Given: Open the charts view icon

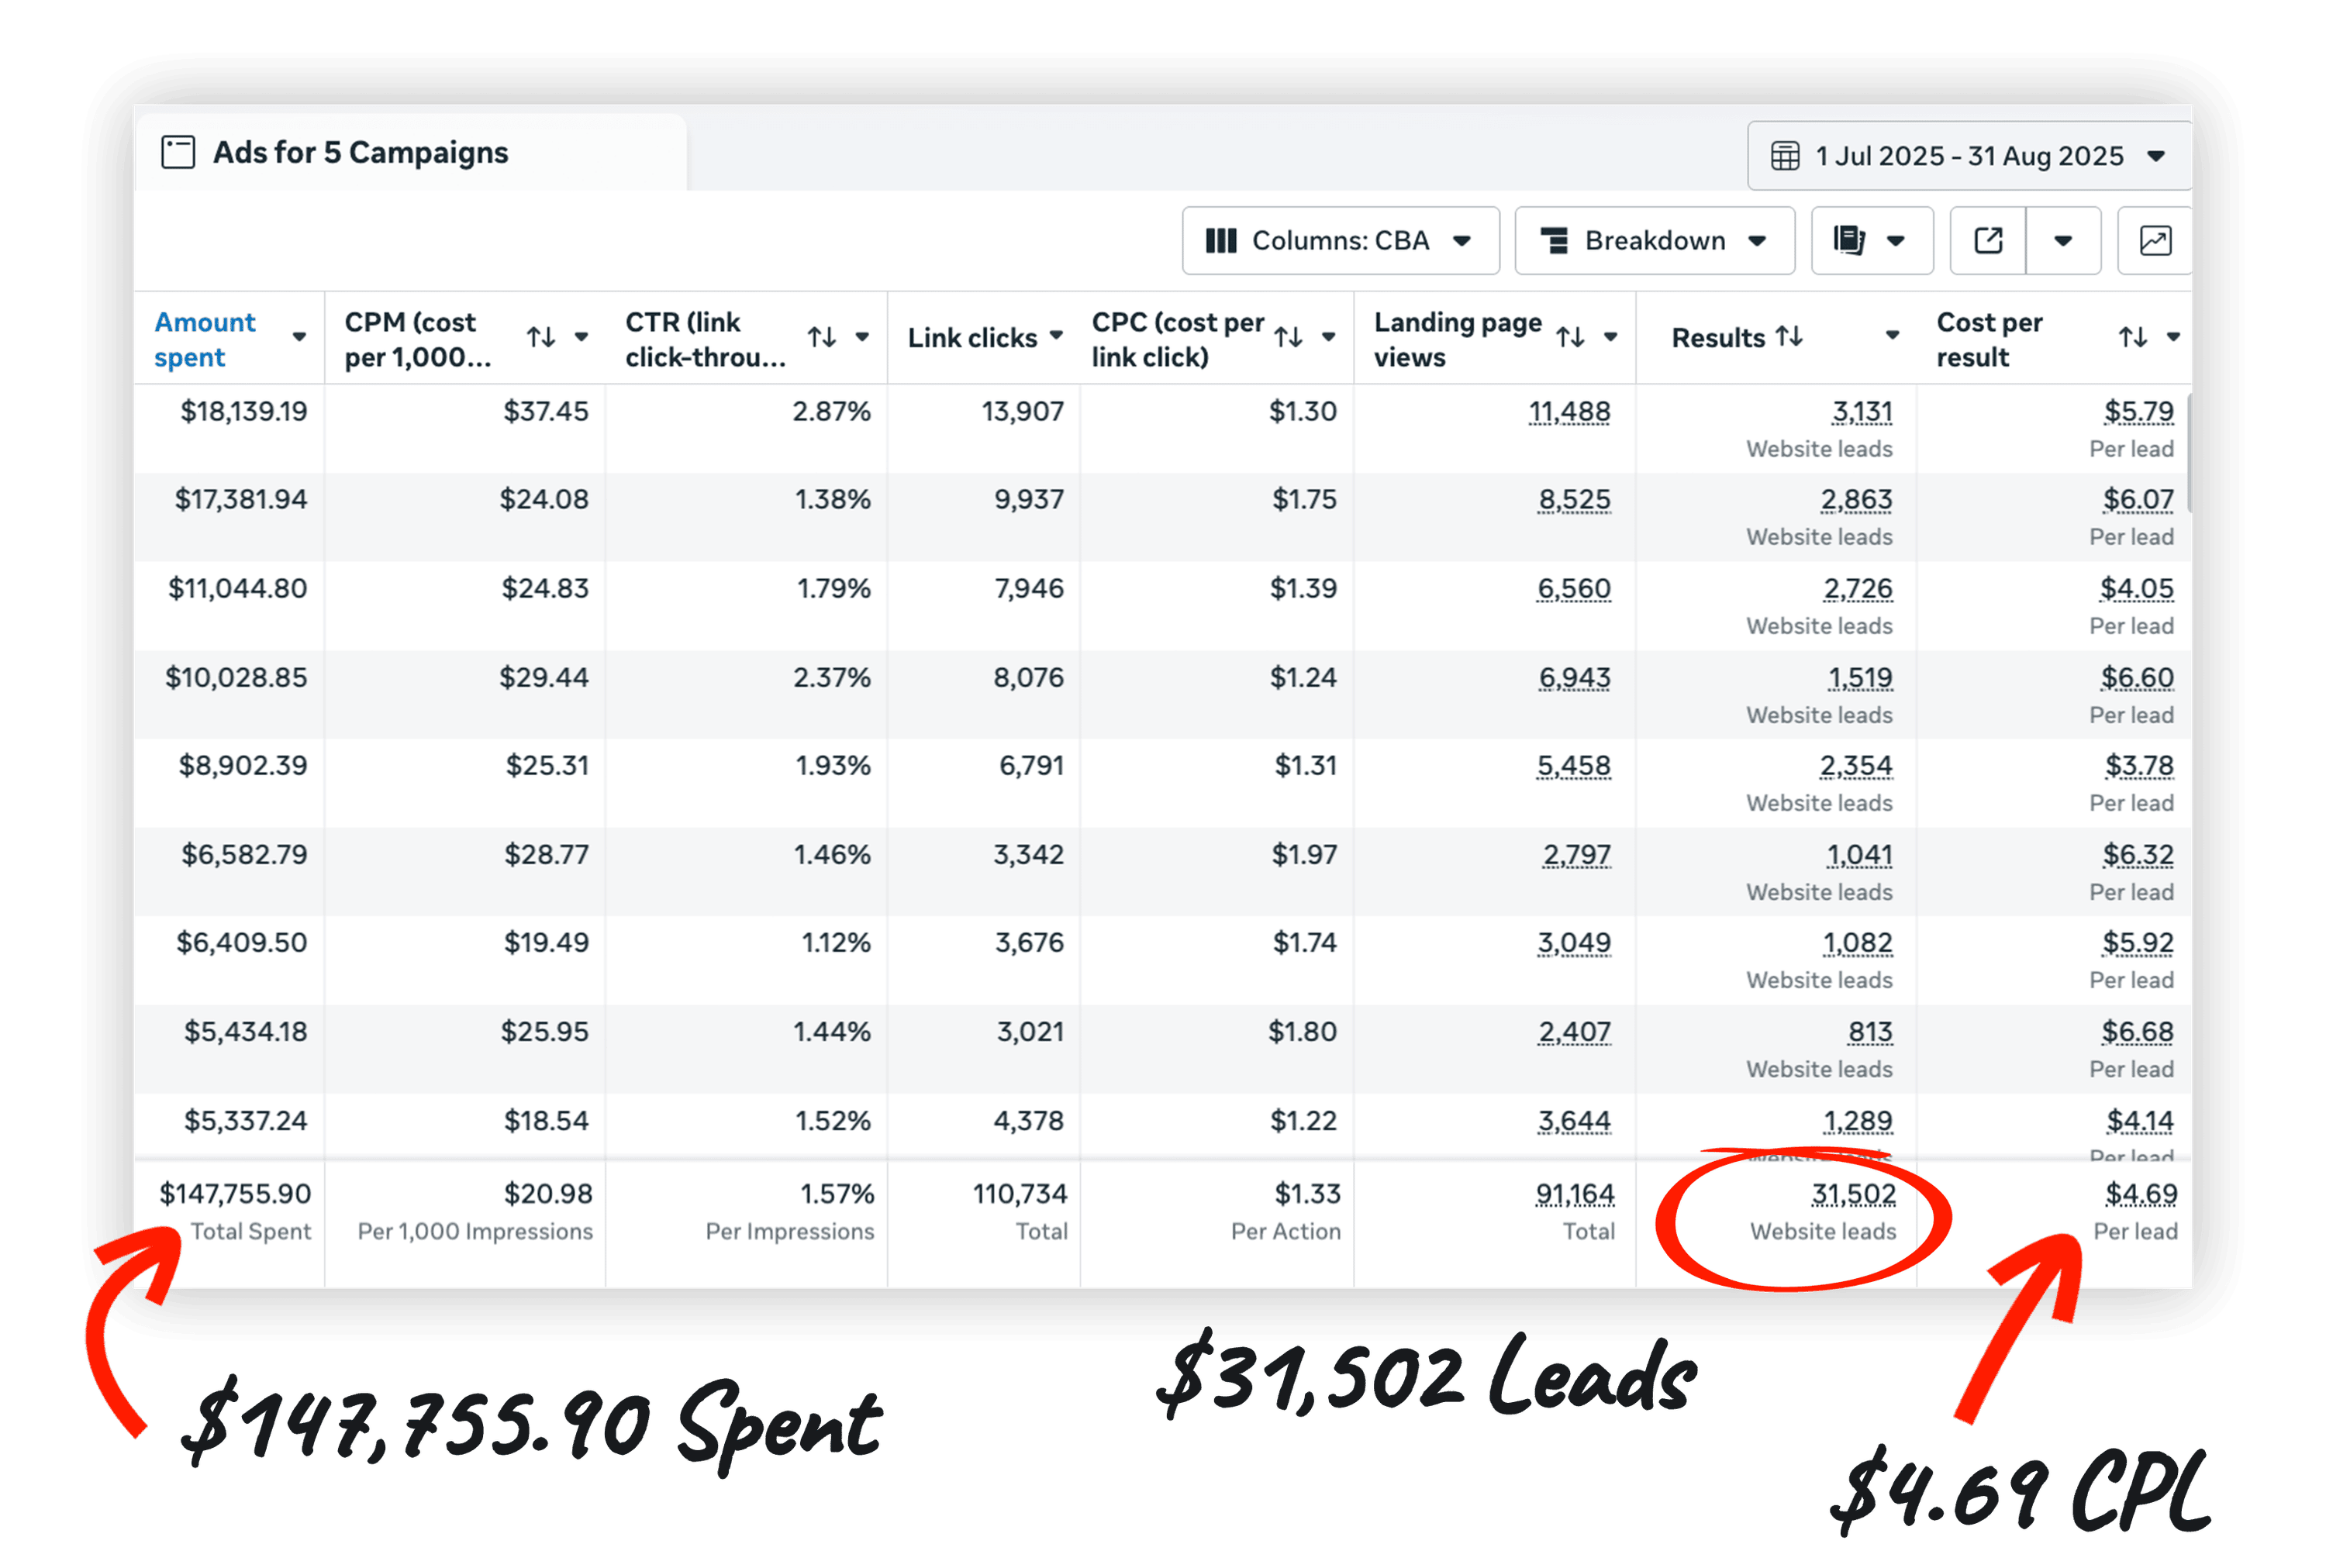Looking at the screenshot, I should [2154, 241].
